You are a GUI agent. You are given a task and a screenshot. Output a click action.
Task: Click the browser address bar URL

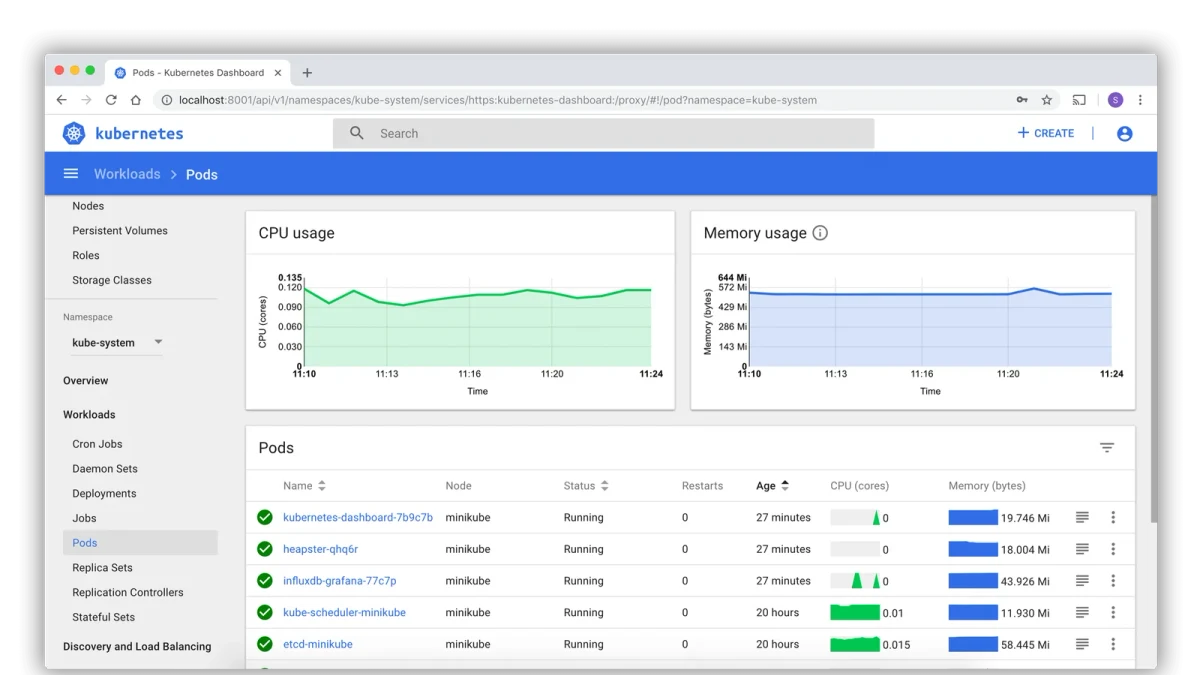point(498,100)
